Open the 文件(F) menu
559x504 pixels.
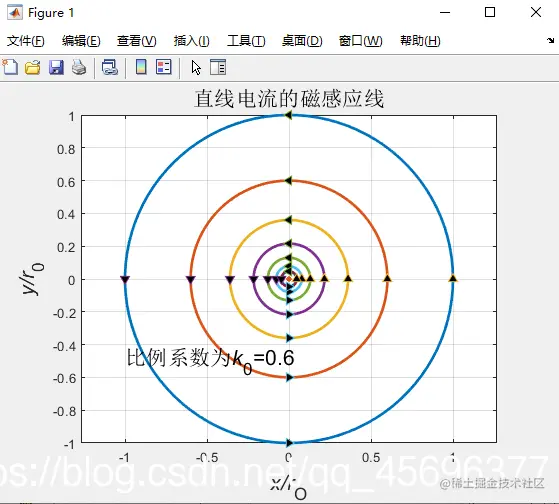click(25, 41)
